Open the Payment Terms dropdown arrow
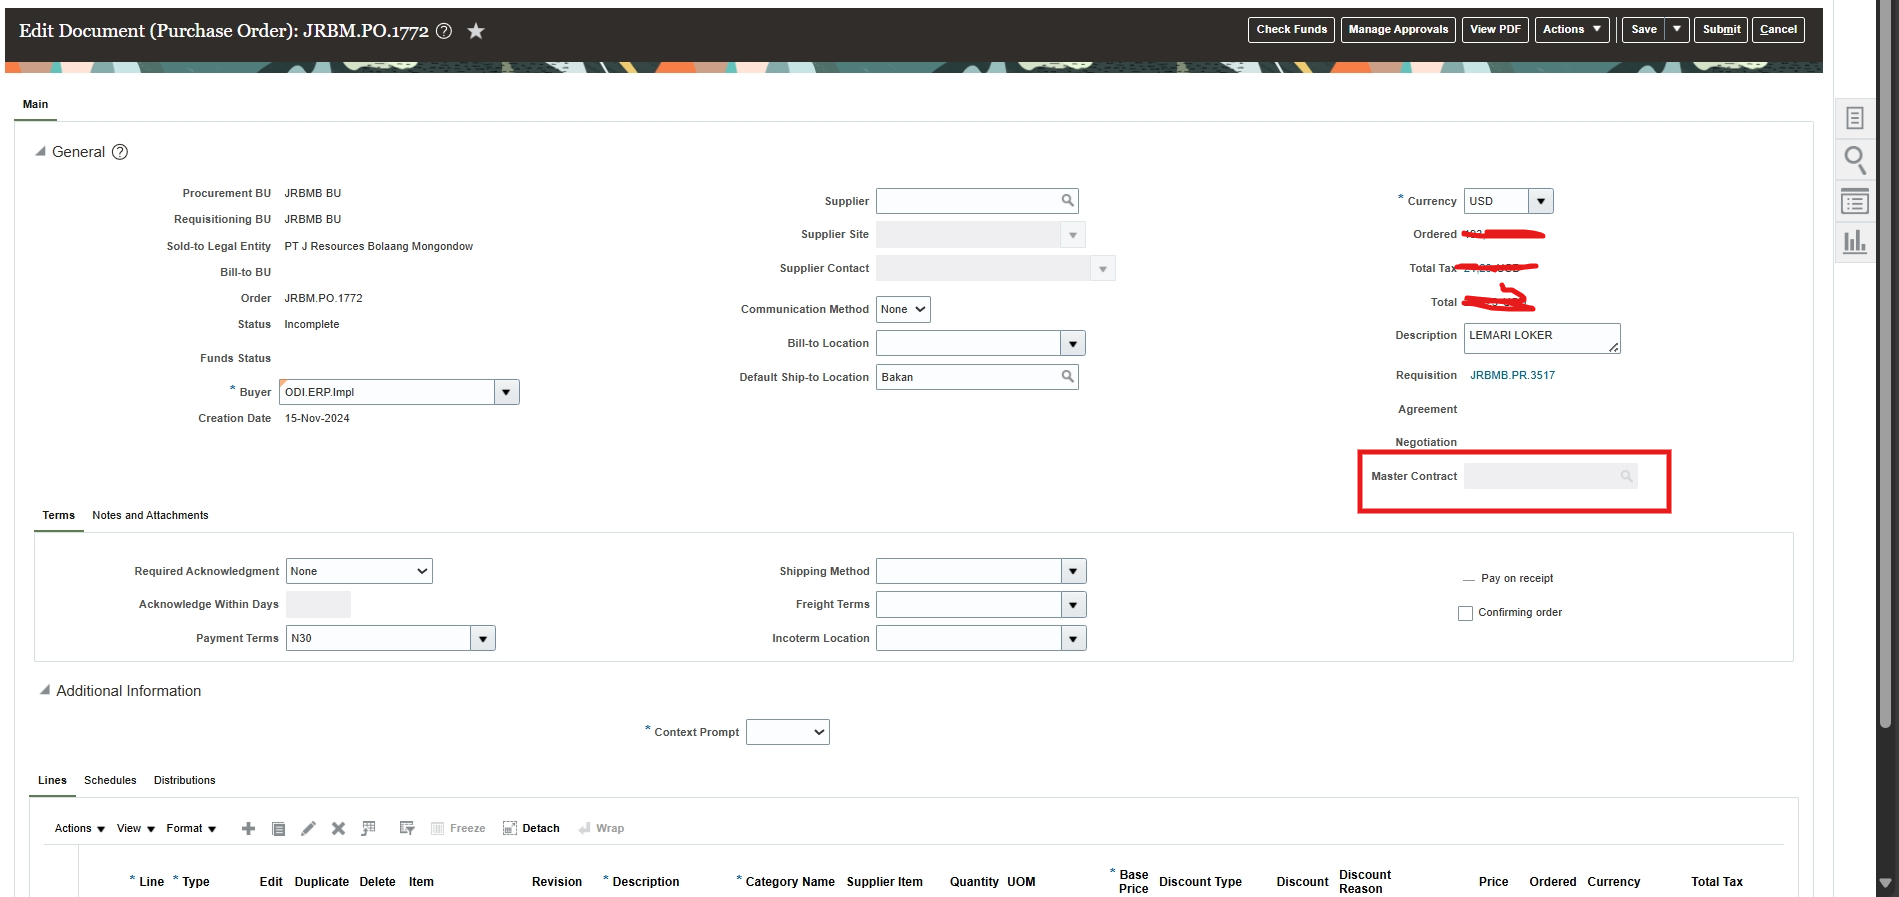The height and width of the screenshot is (897, 1899). point(483,638)
